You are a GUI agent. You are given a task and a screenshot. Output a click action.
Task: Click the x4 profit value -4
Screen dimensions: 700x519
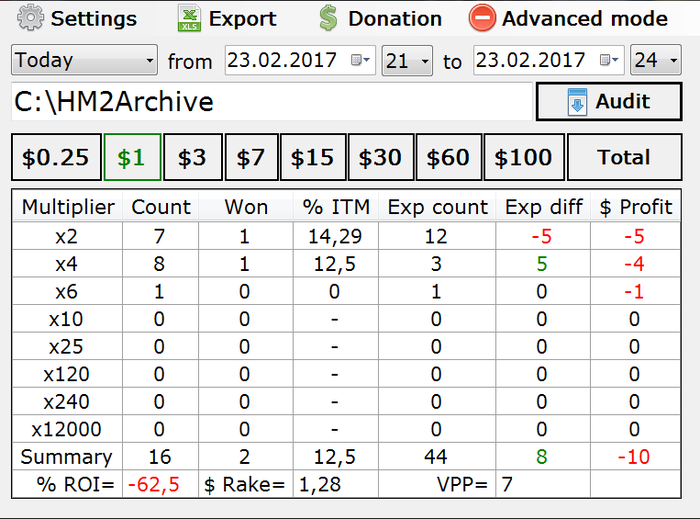(634, 264)
